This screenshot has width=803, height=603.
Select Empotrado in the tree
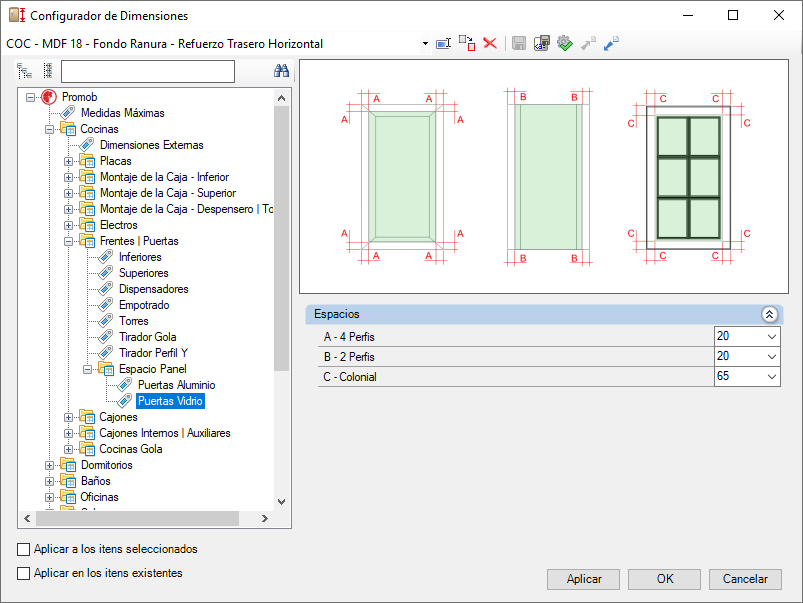click(x=144, y=305)
